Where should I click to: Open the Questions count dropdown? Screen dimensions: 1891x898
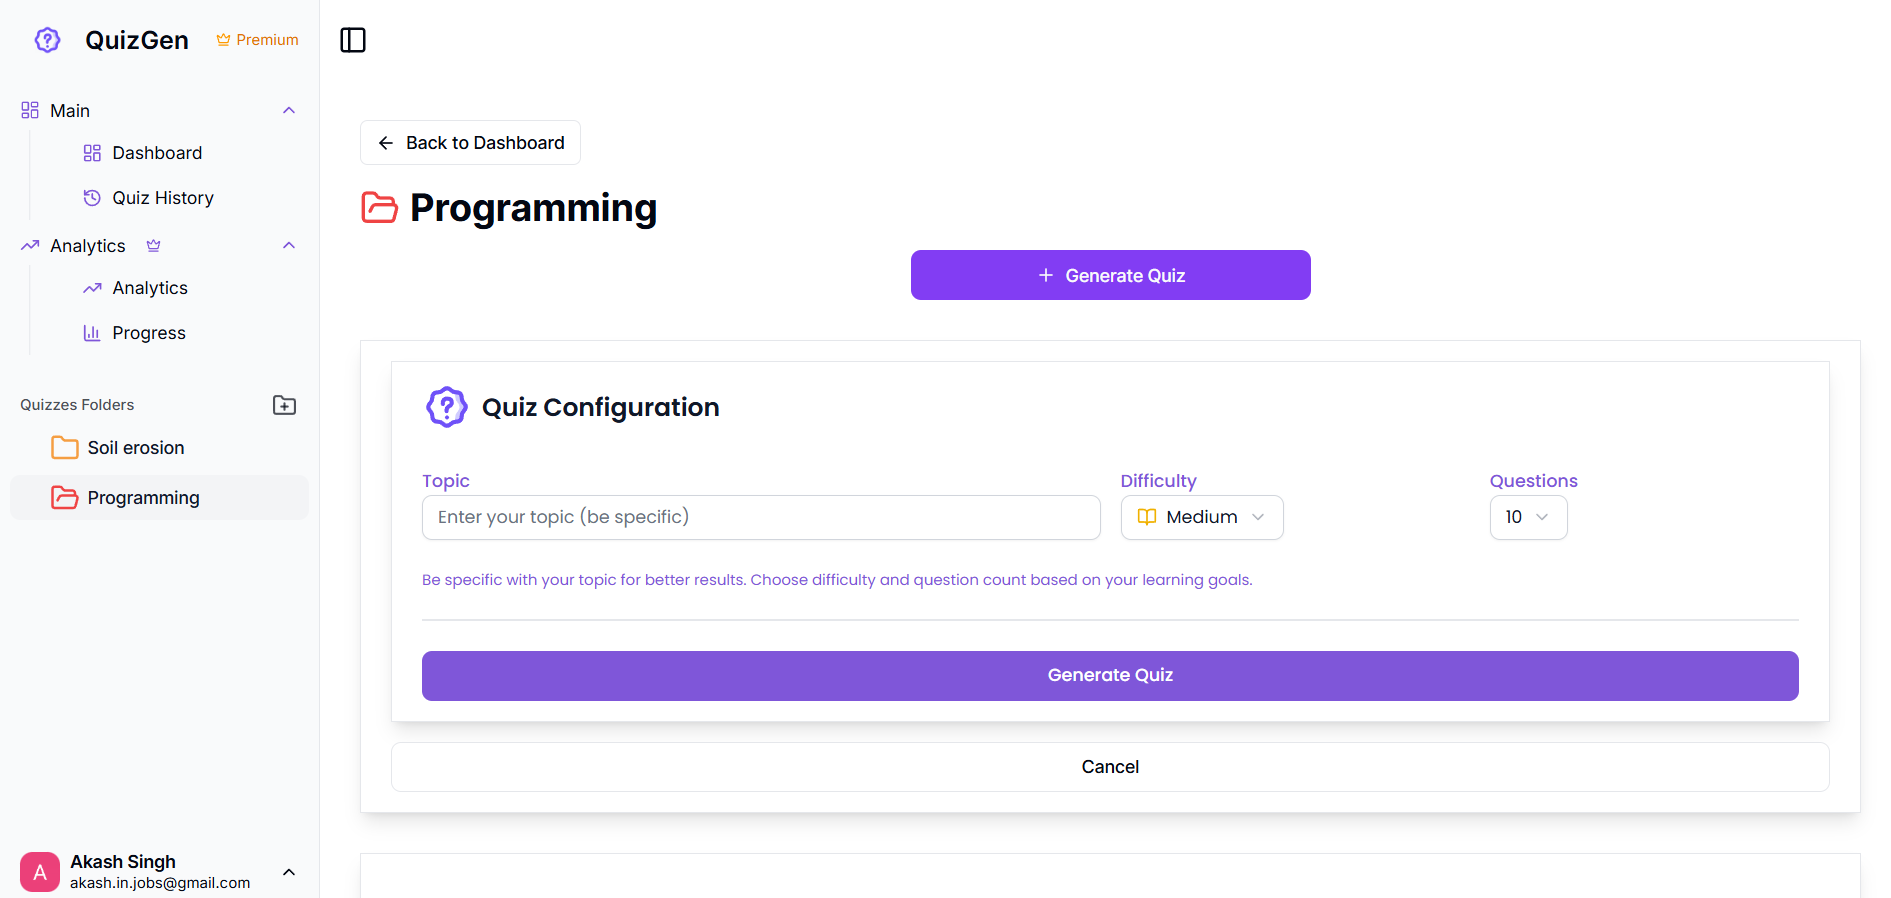click(1528, 518)
